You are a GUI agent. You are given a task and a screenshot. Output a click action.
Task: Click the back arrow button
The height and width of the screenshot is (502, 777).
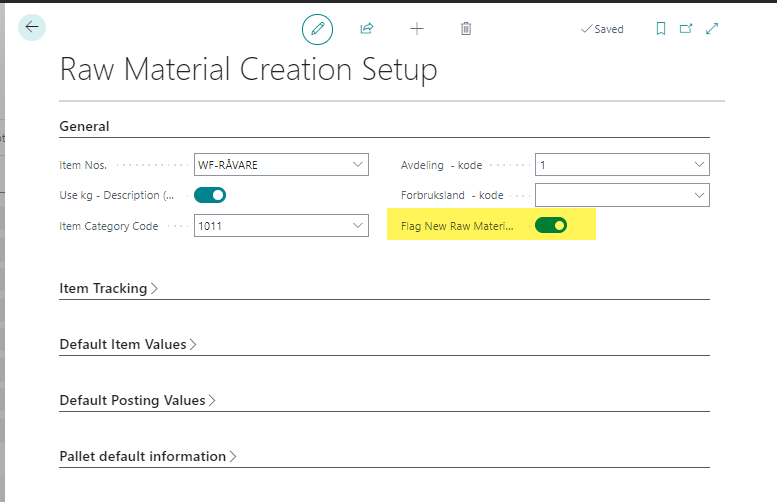tap(32, 27)
